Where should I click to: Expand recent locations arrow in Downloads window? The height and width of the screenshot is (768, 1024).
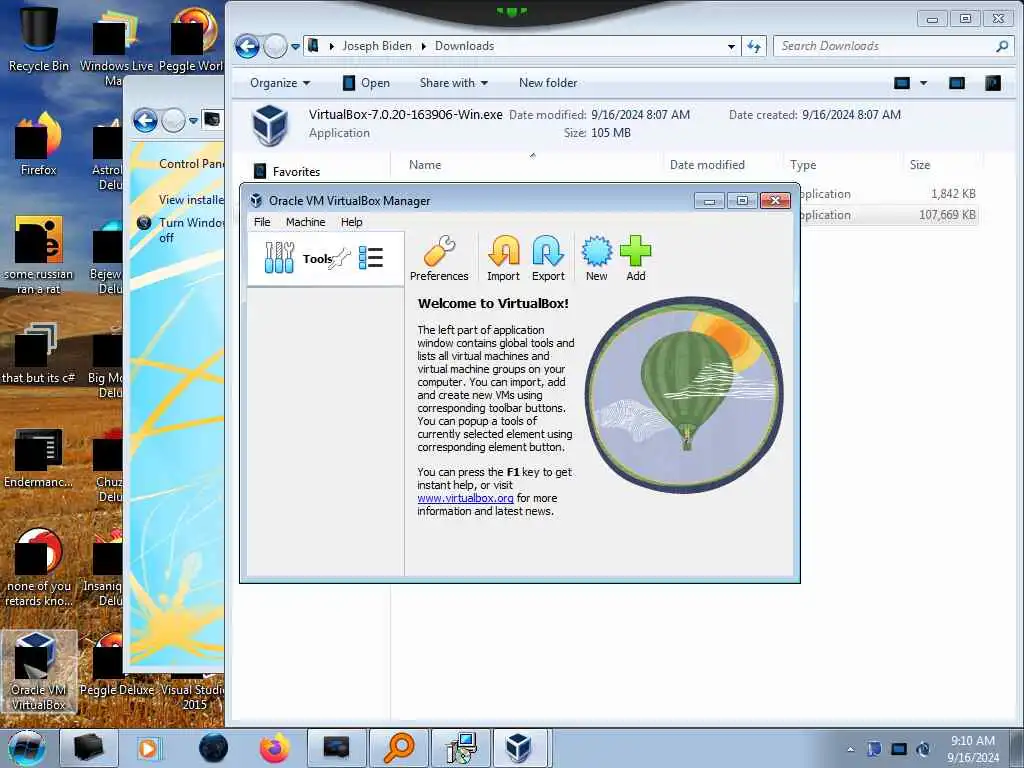pos(295,46)
